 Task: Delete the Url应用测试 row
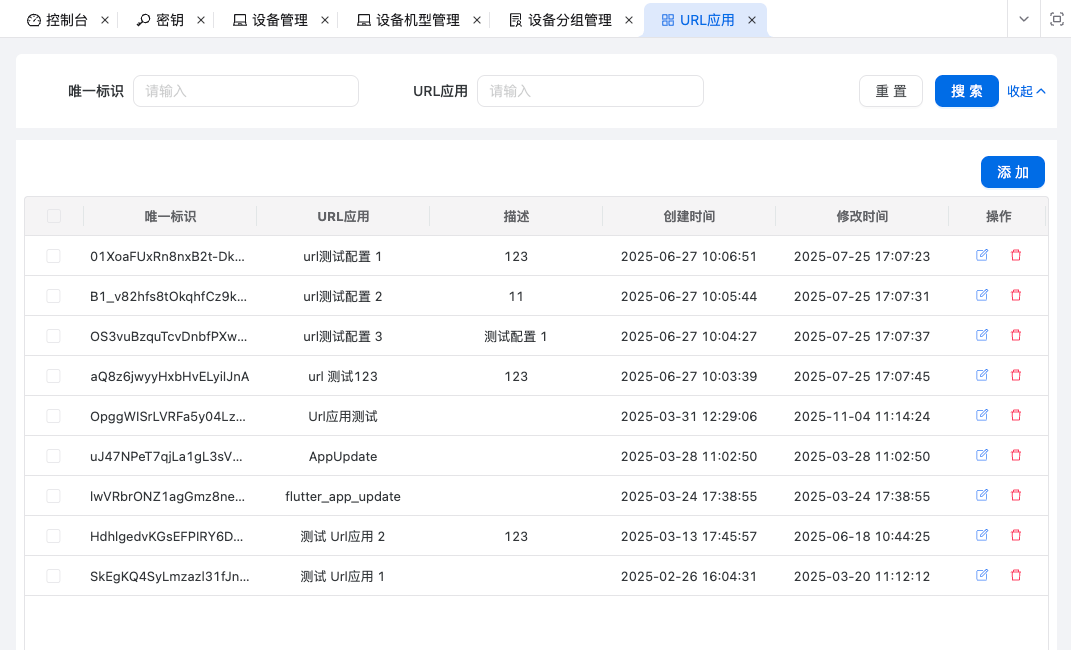1016,416
